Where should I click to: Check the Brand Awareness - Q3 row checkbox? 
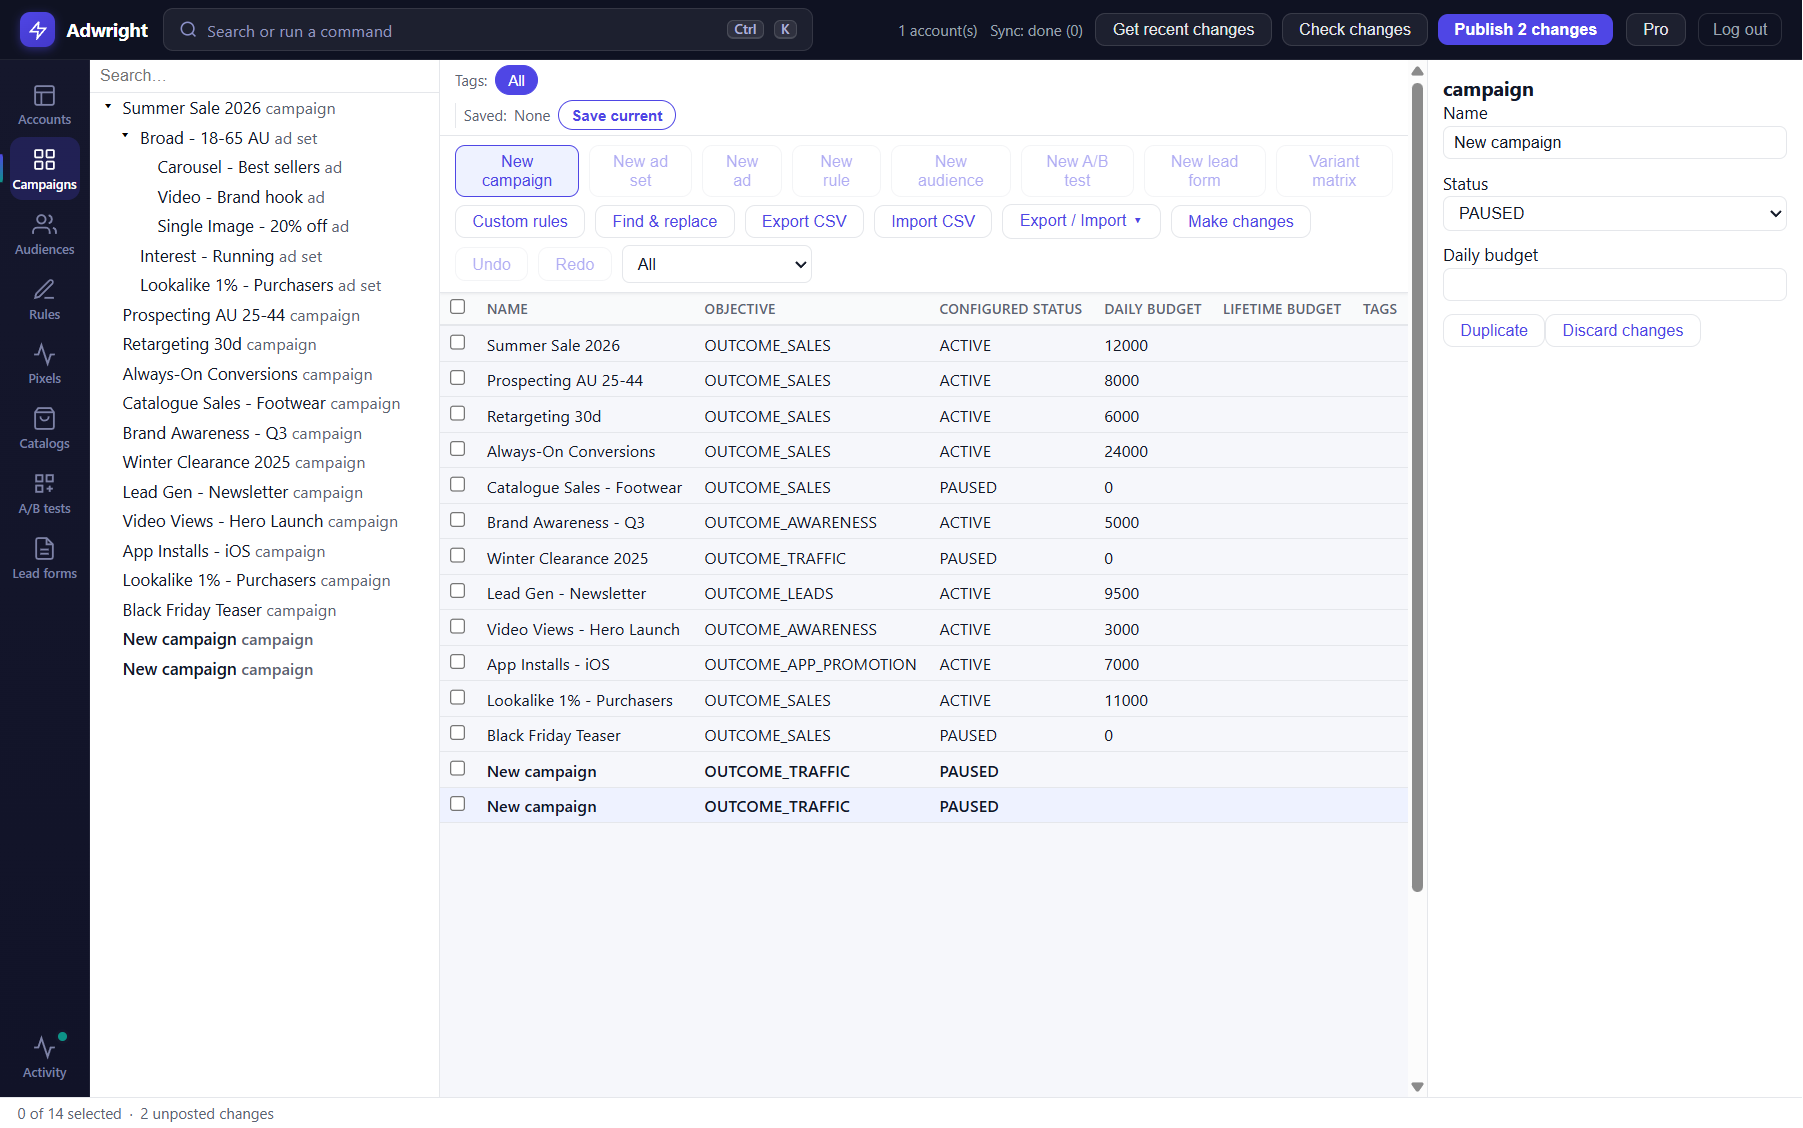click(458, 520)
